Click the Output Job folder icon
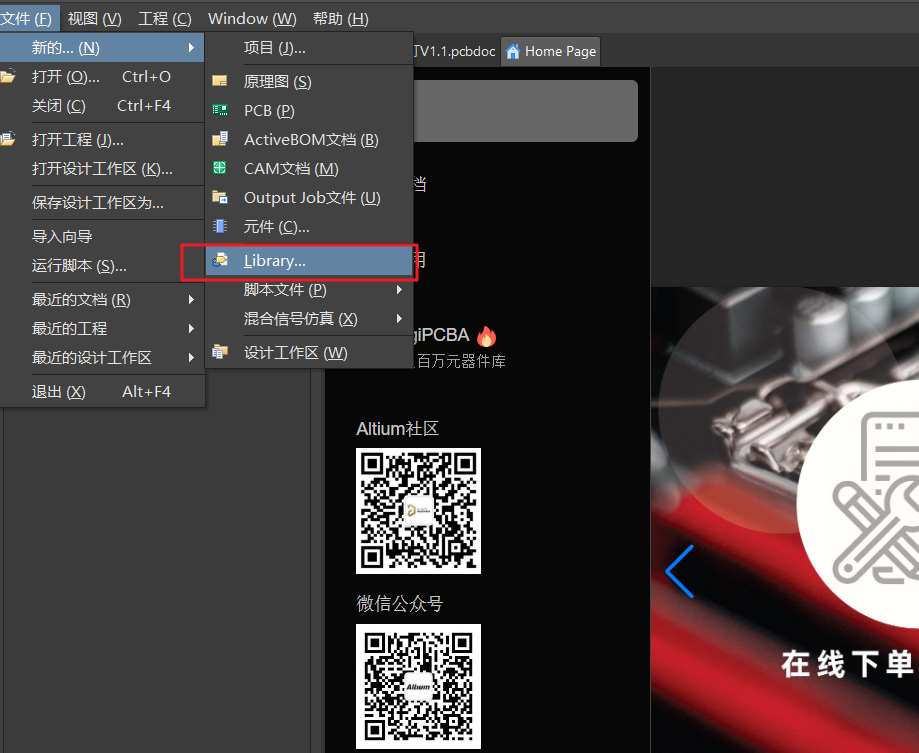Screen dimensions: 919x753 point(220,197)
